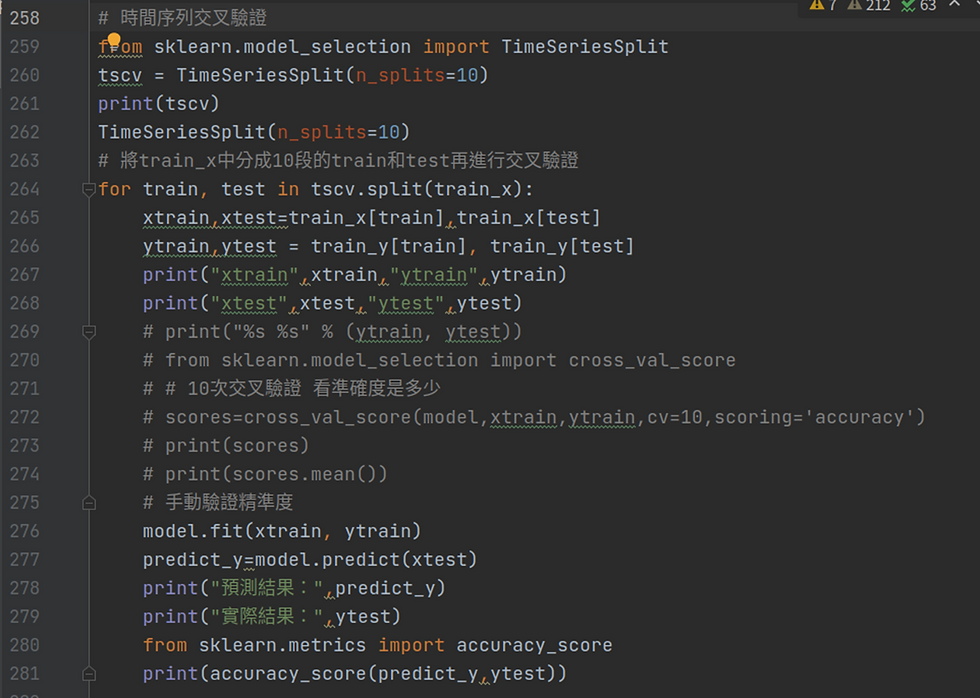
Task: Click 'TimeSeriesSplit' in line 259 import
Action: point(585,47)
